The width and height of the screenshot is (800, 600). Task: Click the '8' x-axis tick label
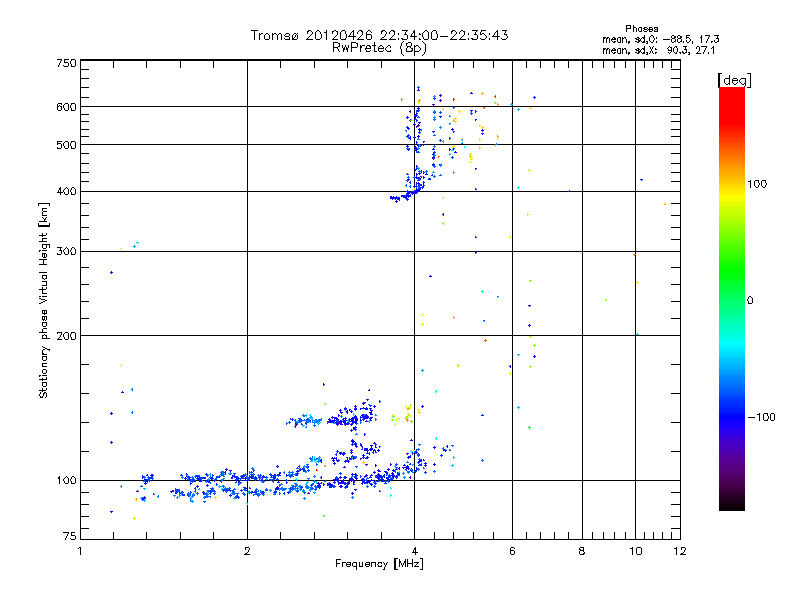582,551
